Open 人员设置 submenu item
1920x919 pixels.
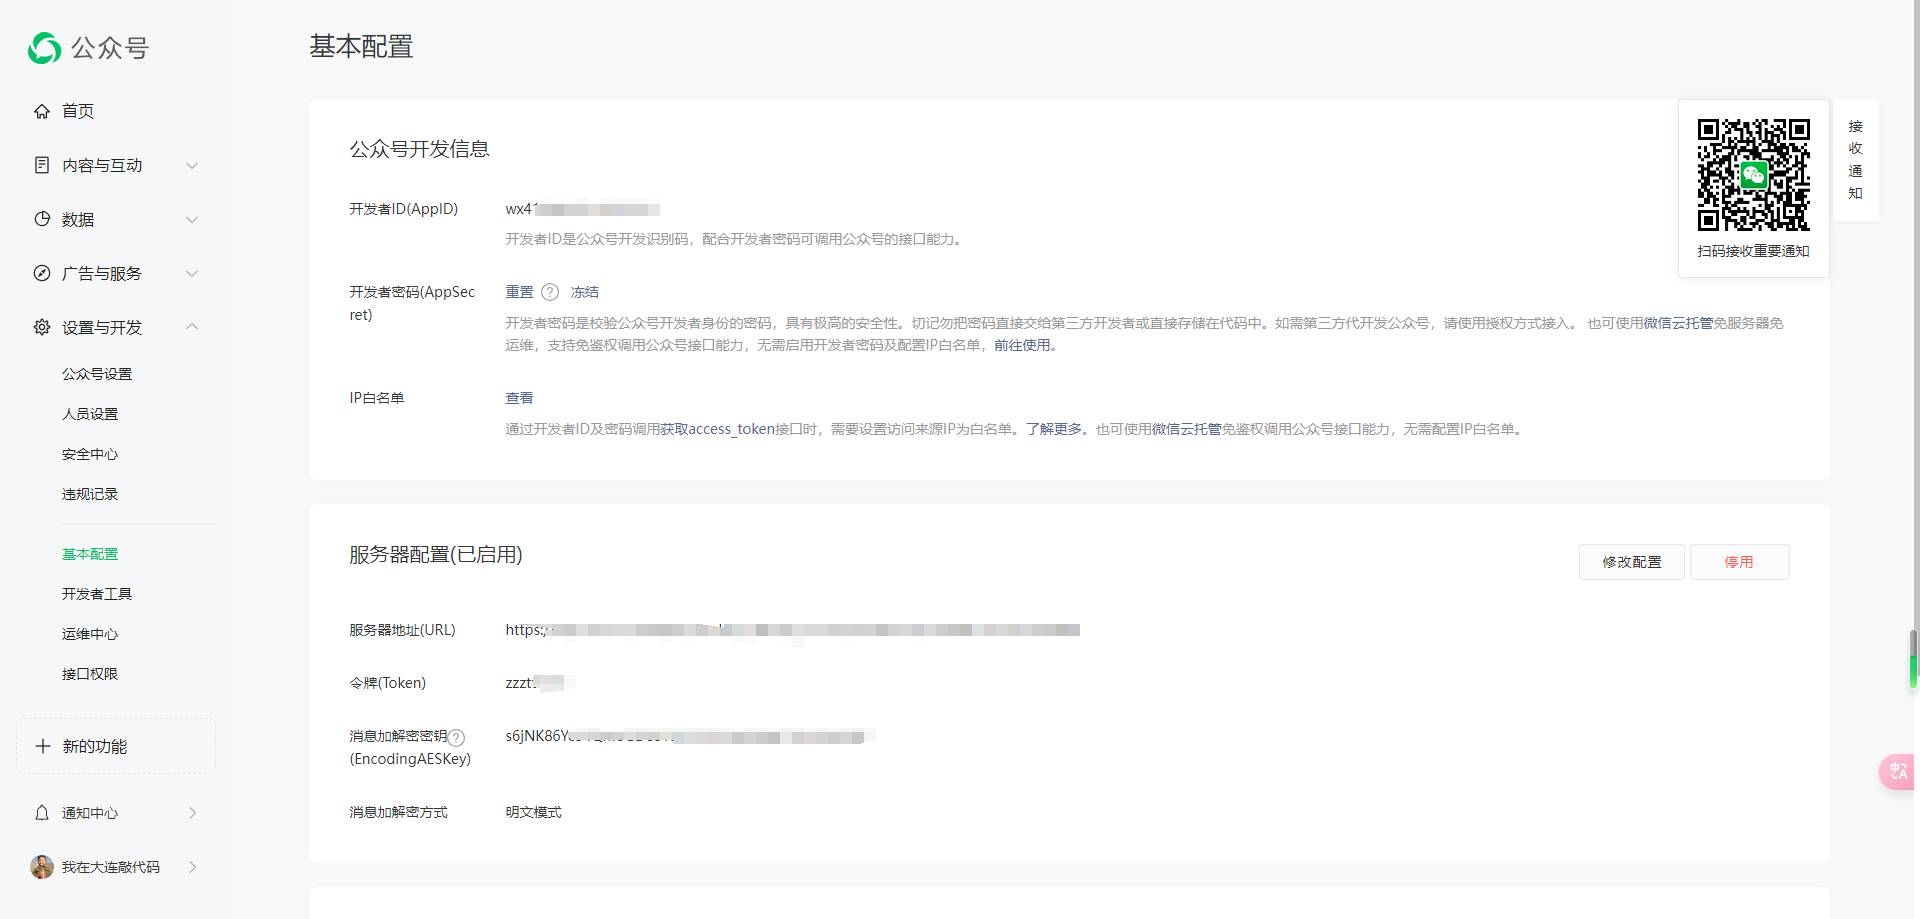click(90, 414)
